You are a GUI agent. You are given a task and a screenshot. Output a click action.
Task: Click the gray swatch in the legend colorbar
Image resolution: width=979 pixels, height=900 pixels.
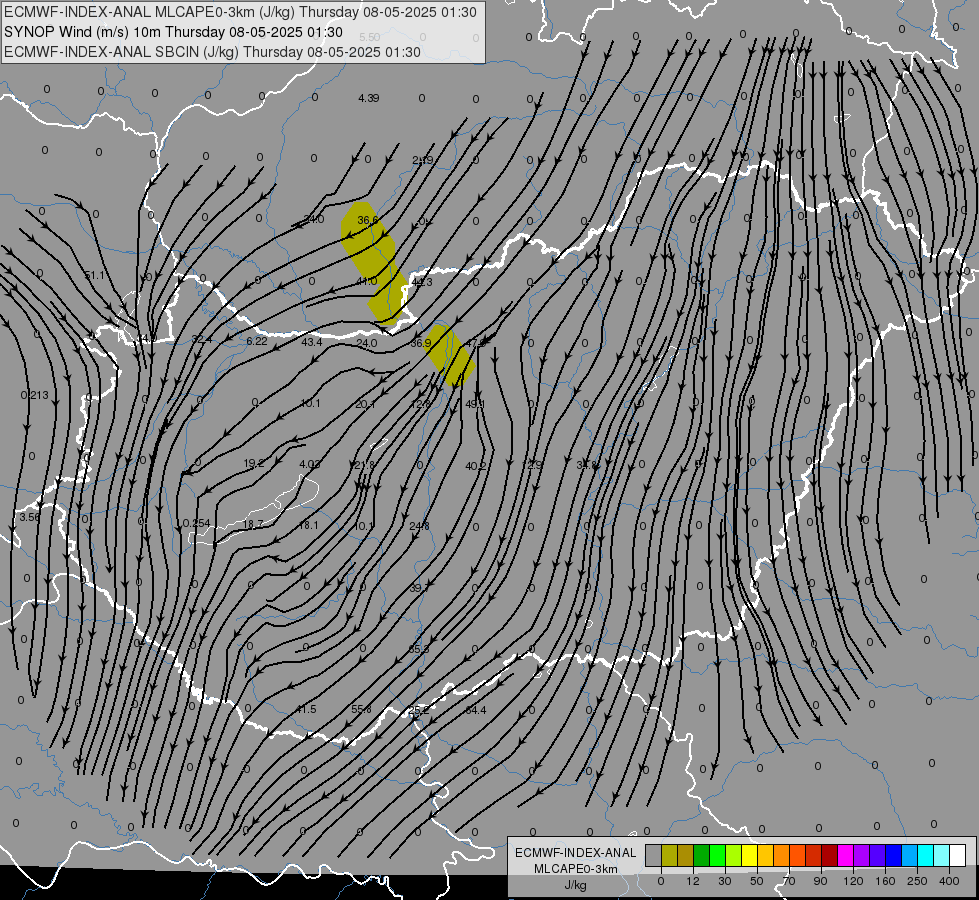coord(653,855)
